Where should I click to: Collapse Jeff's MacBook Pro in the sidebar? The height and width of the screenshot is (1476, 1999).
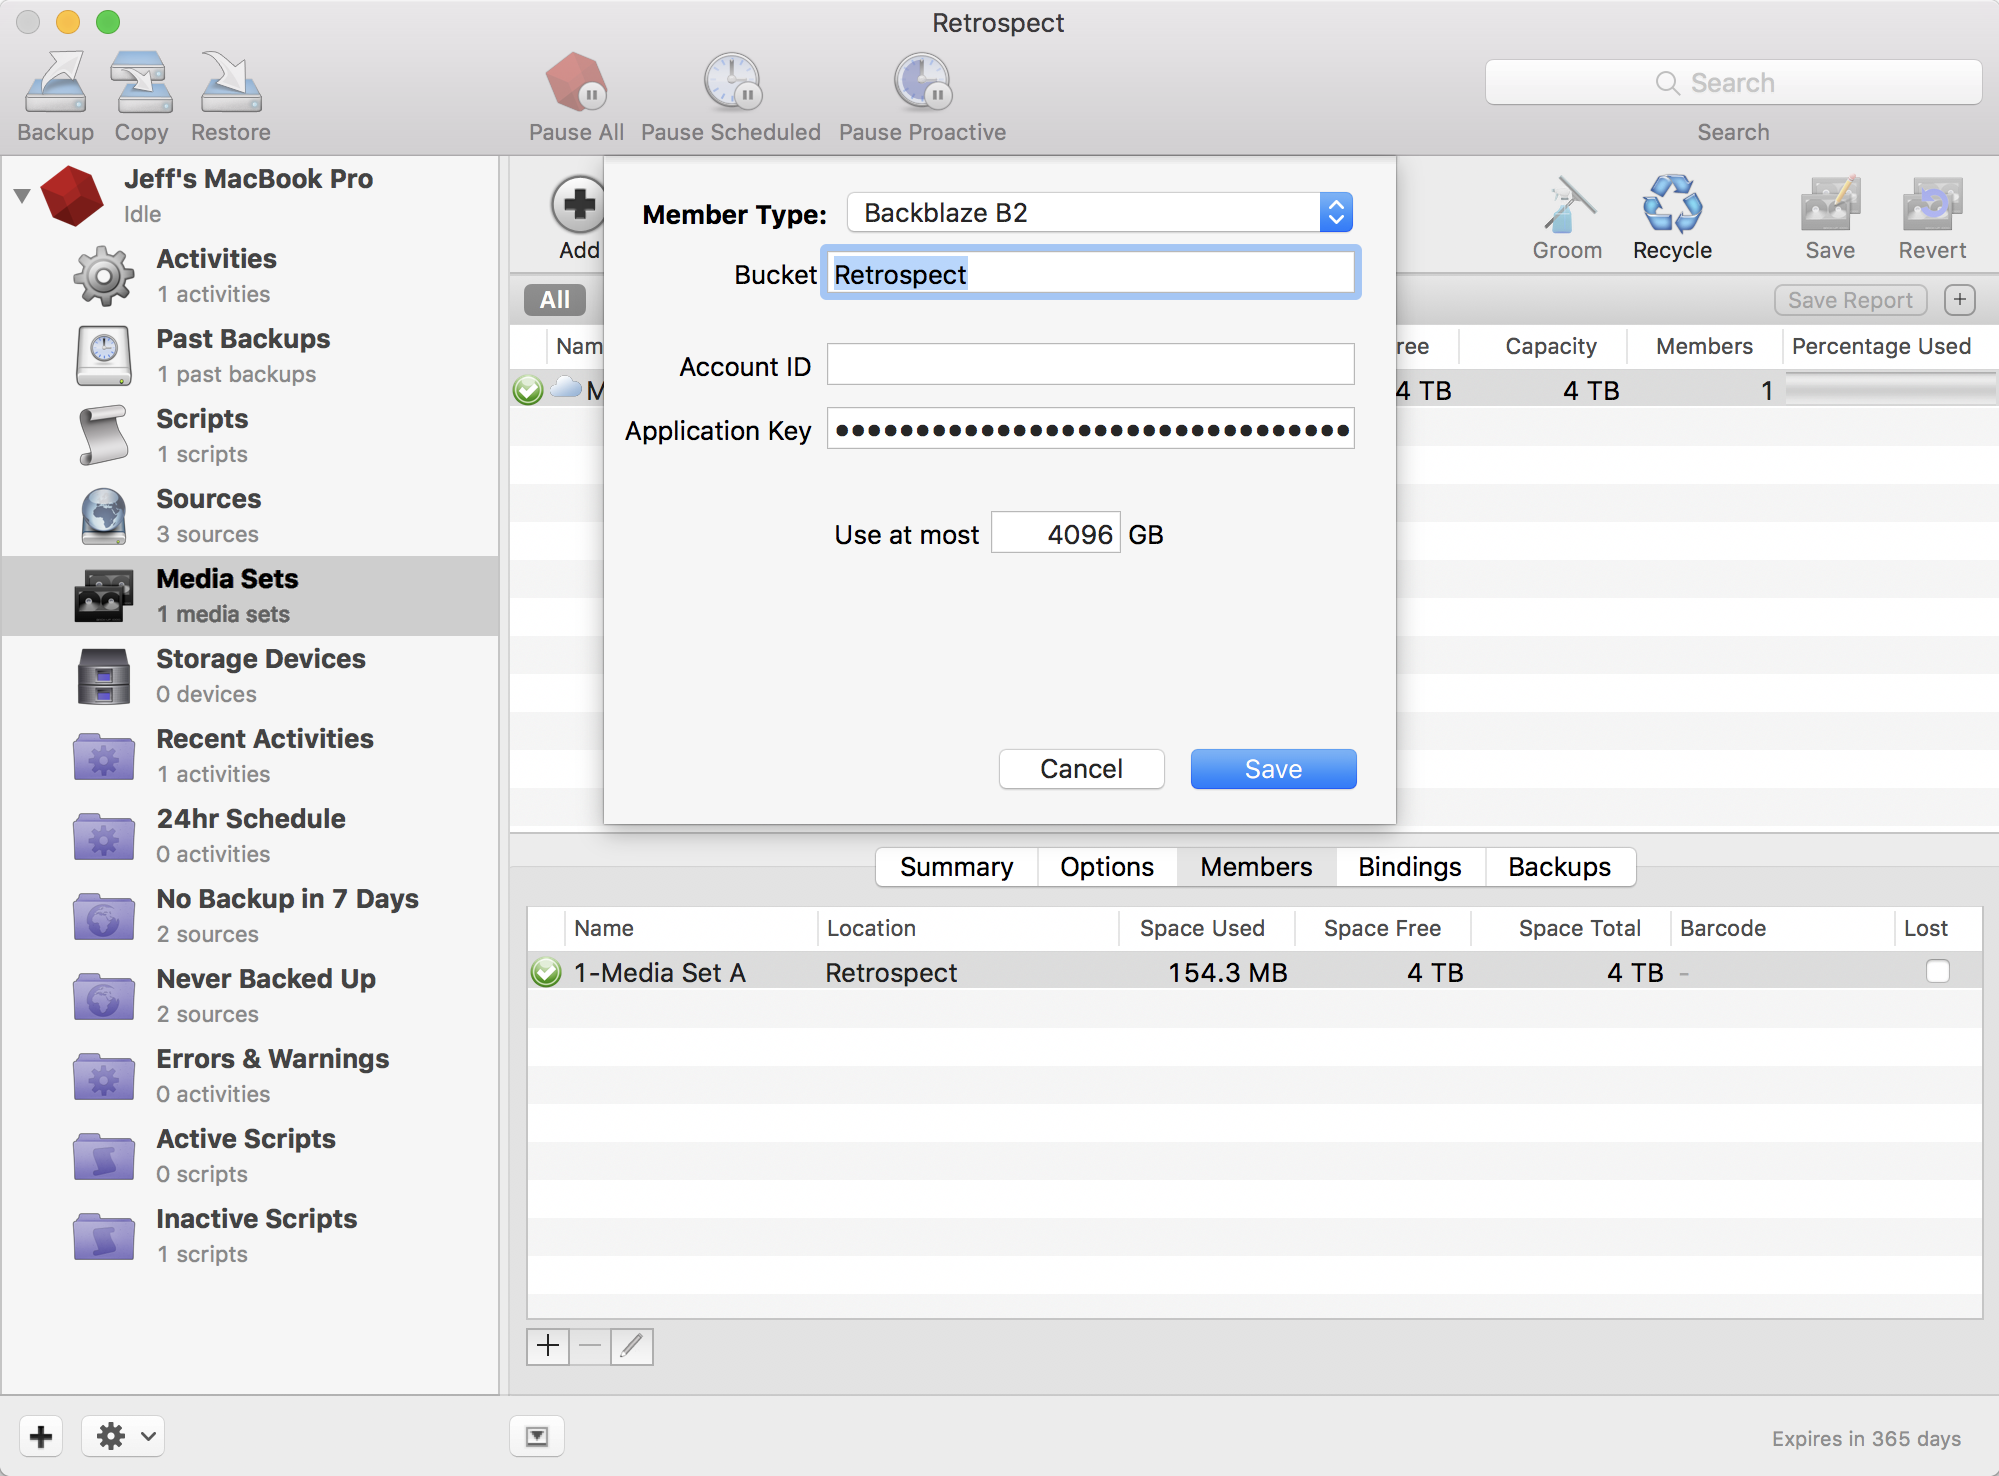click(21, 196)
